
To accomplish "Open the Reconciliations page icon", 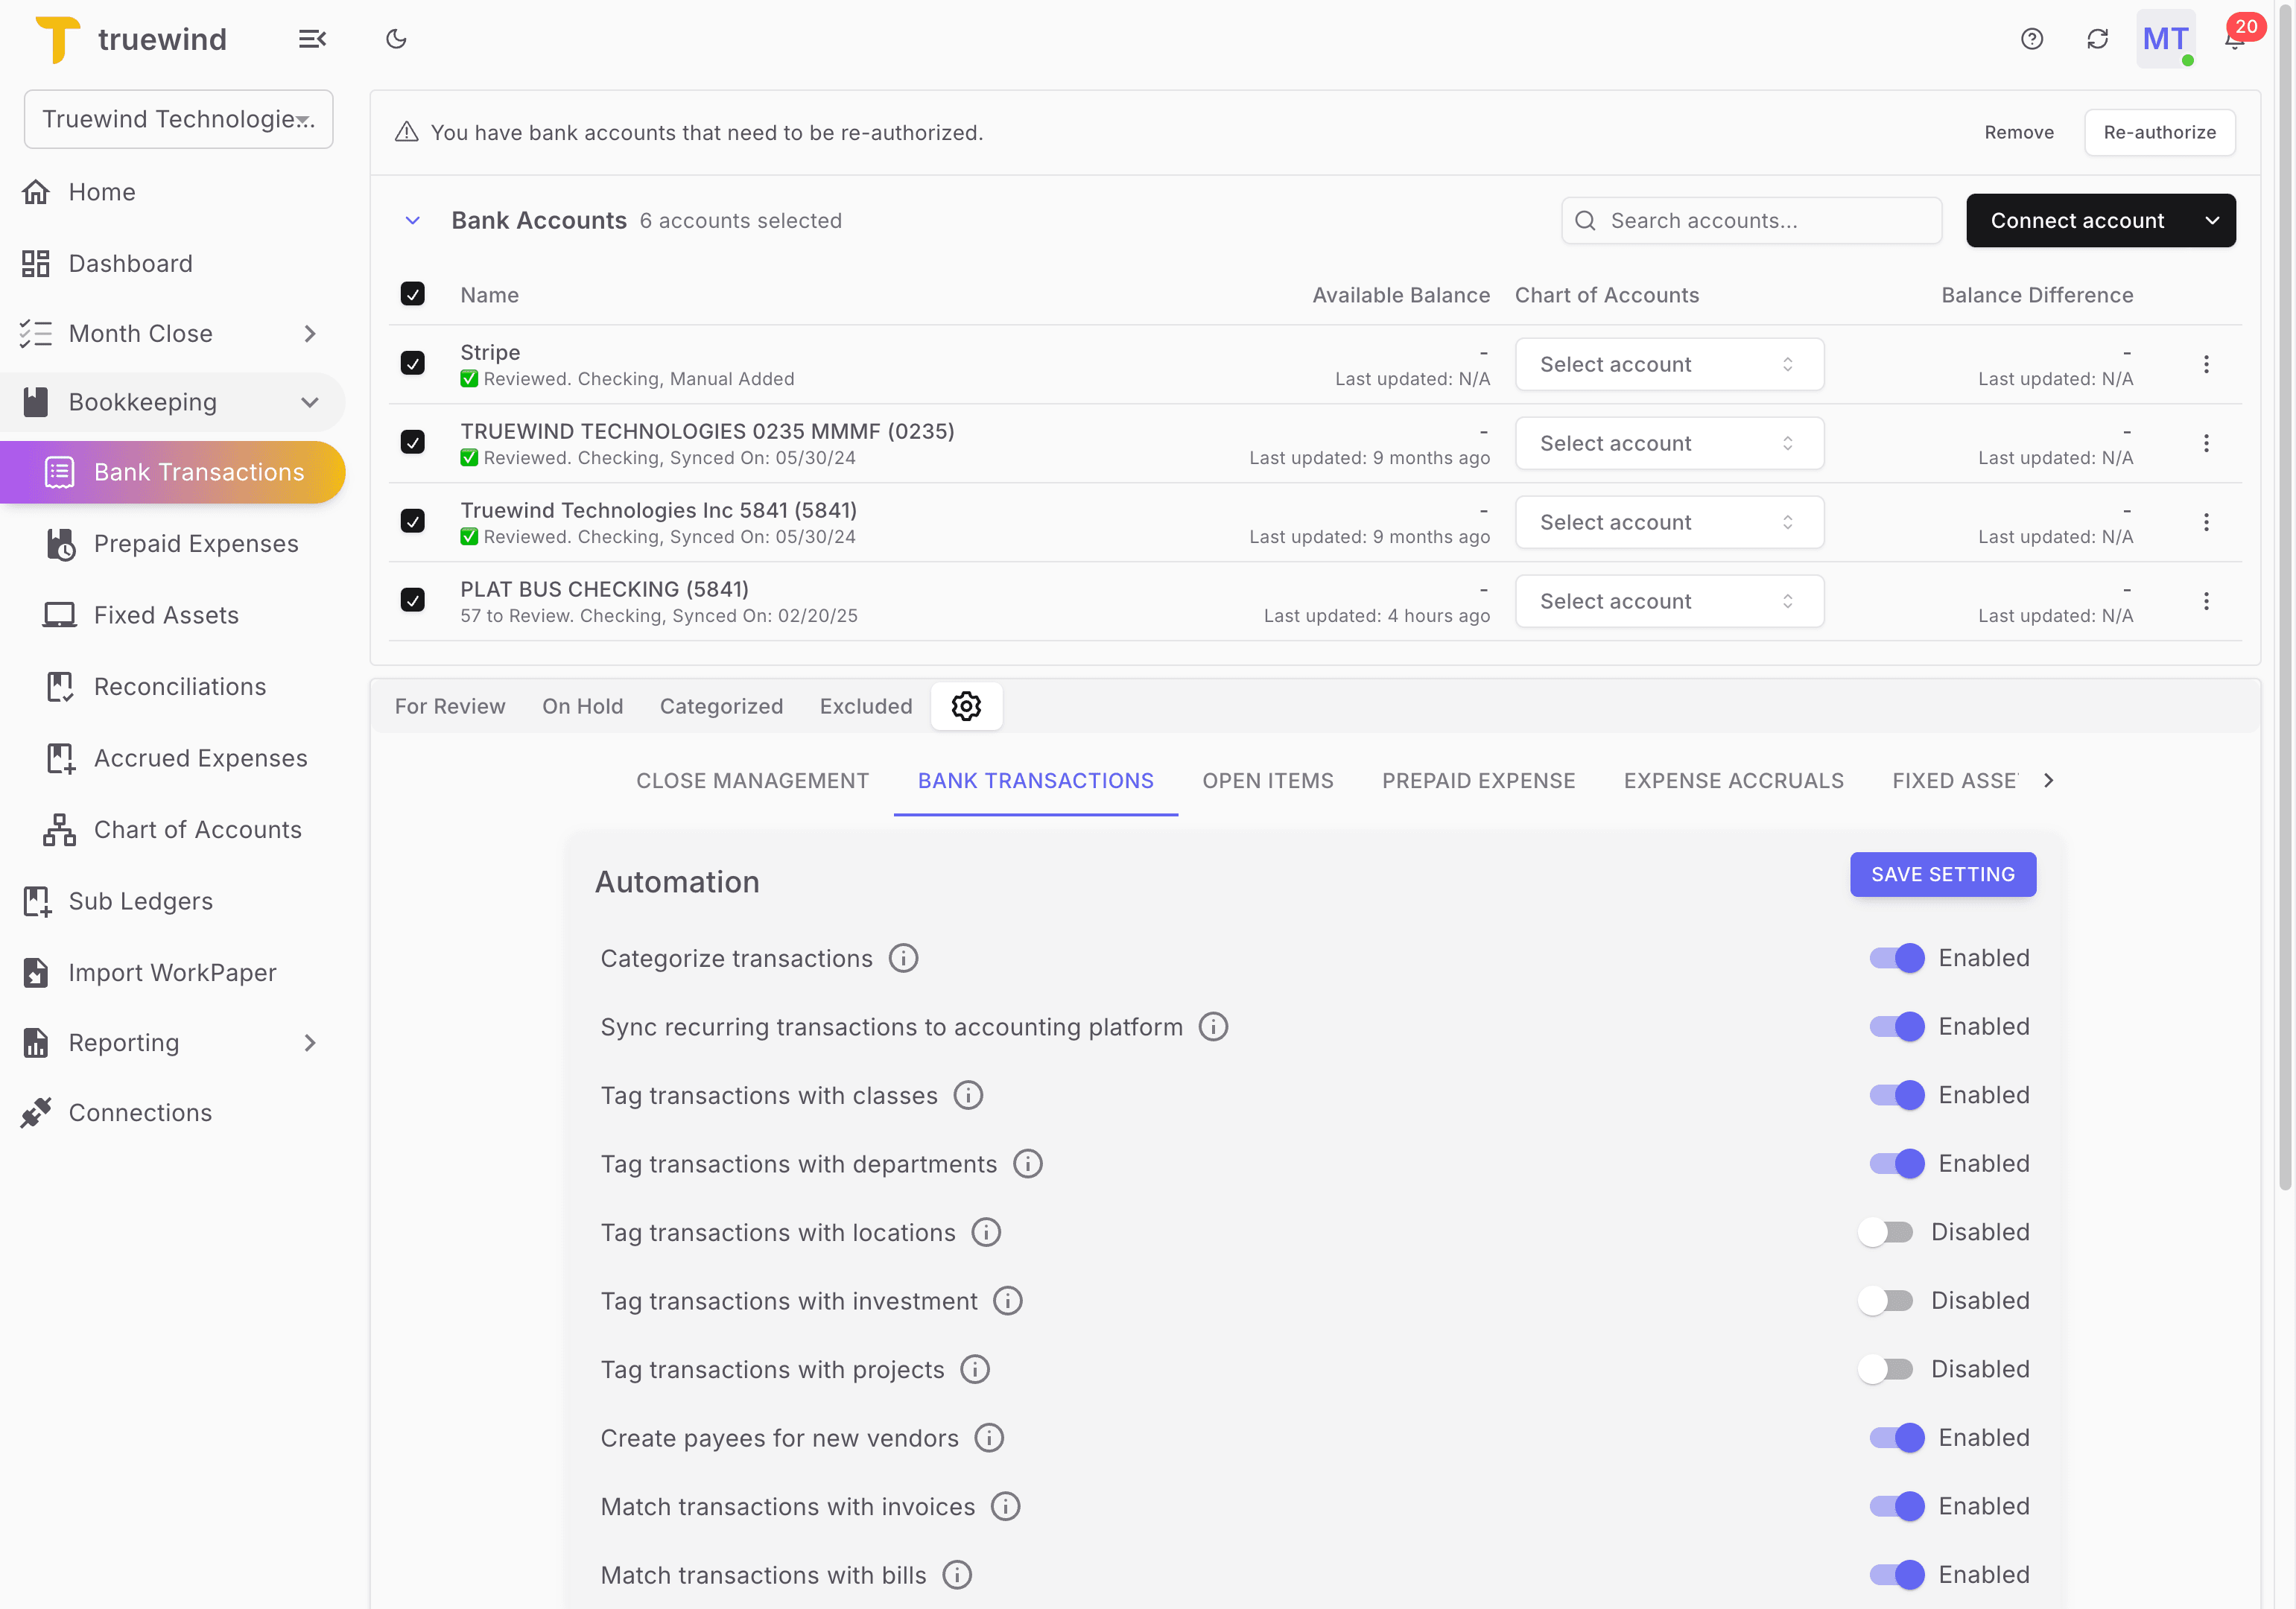I will [60, 686].
